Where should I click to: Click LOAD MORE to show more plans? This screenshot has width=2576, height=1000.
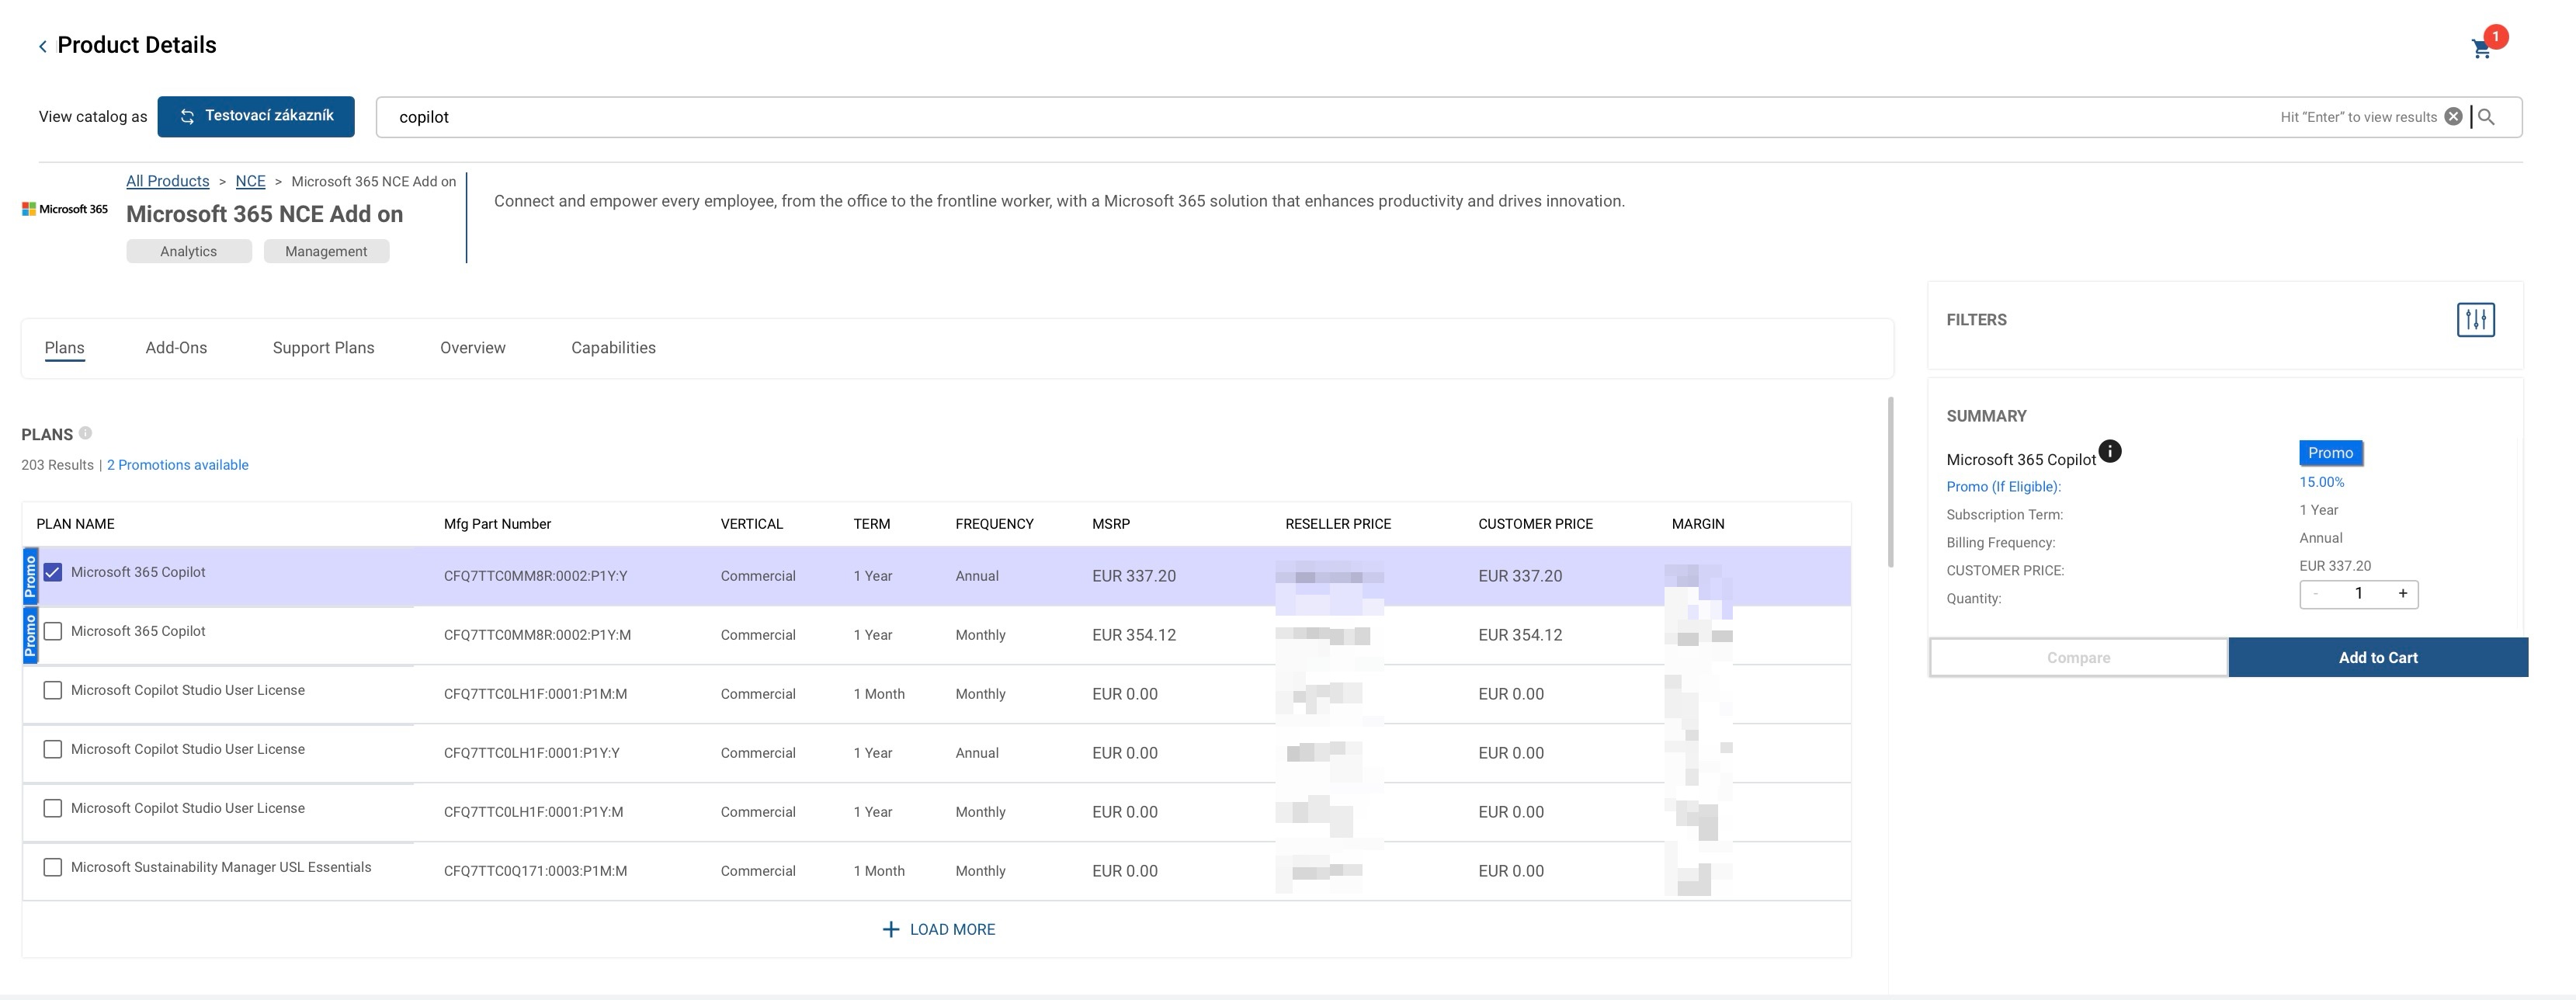[938, 930]
